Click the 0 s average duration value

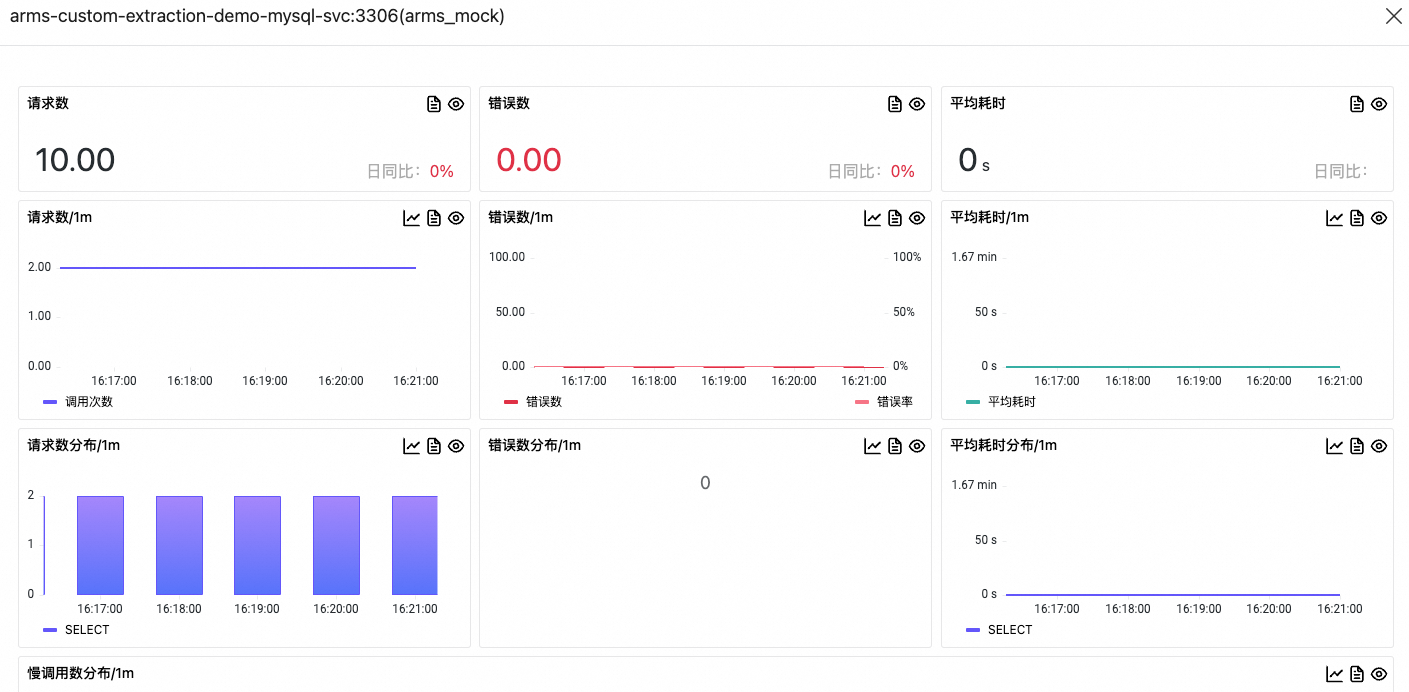[974, 160]
